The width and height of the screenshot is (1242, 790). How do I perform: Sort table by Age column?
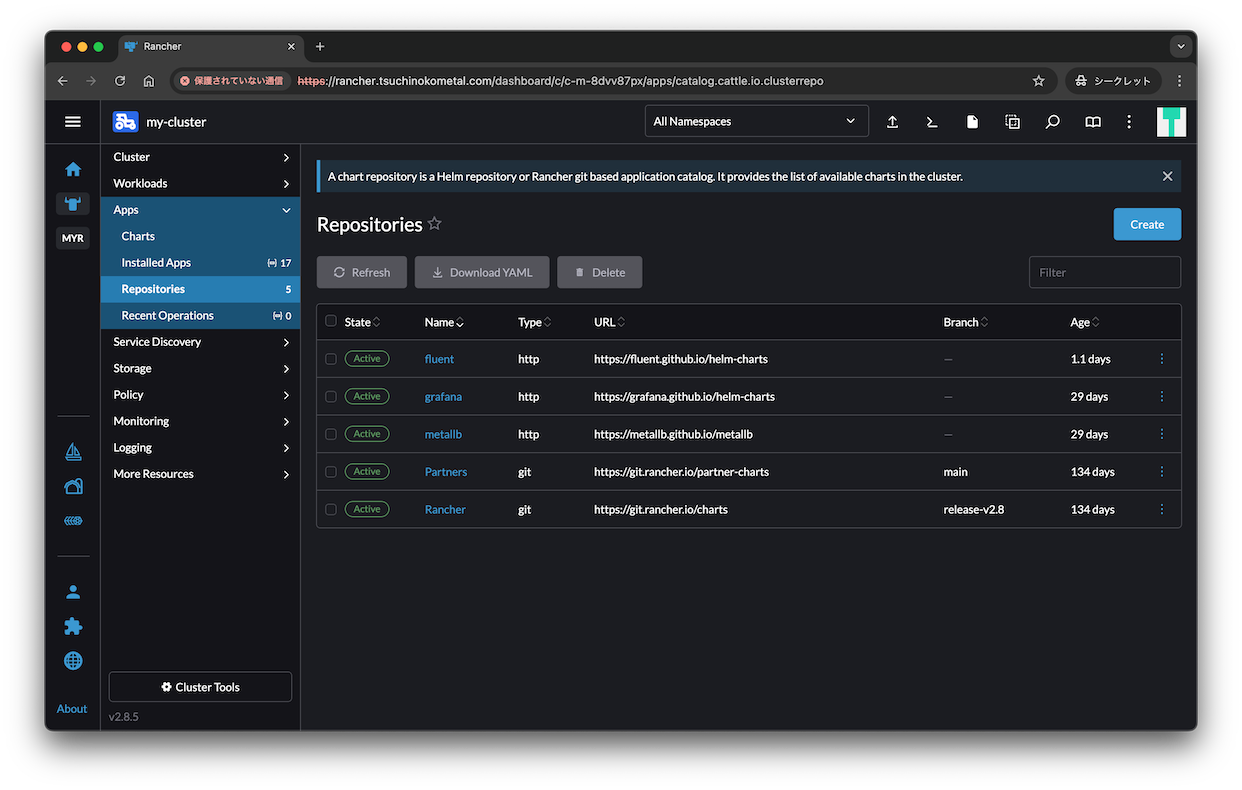tap(1085, 322)
